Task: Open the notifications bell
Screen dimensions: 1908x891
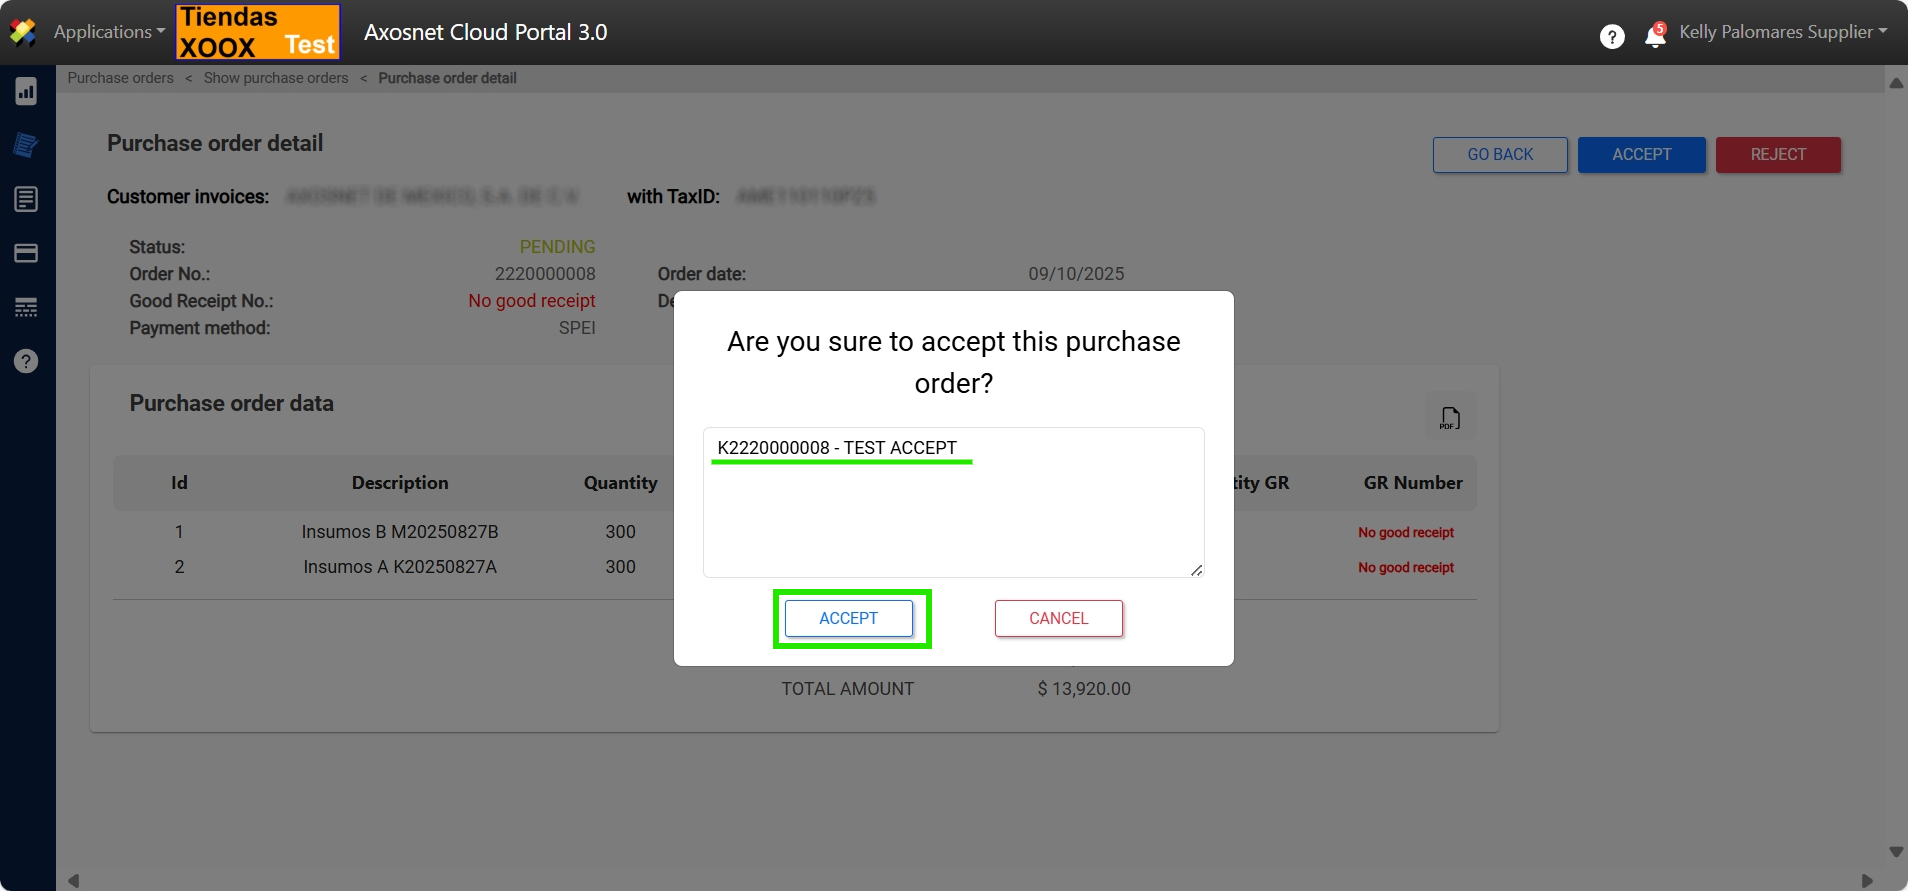Action: tap(1655, 37)
